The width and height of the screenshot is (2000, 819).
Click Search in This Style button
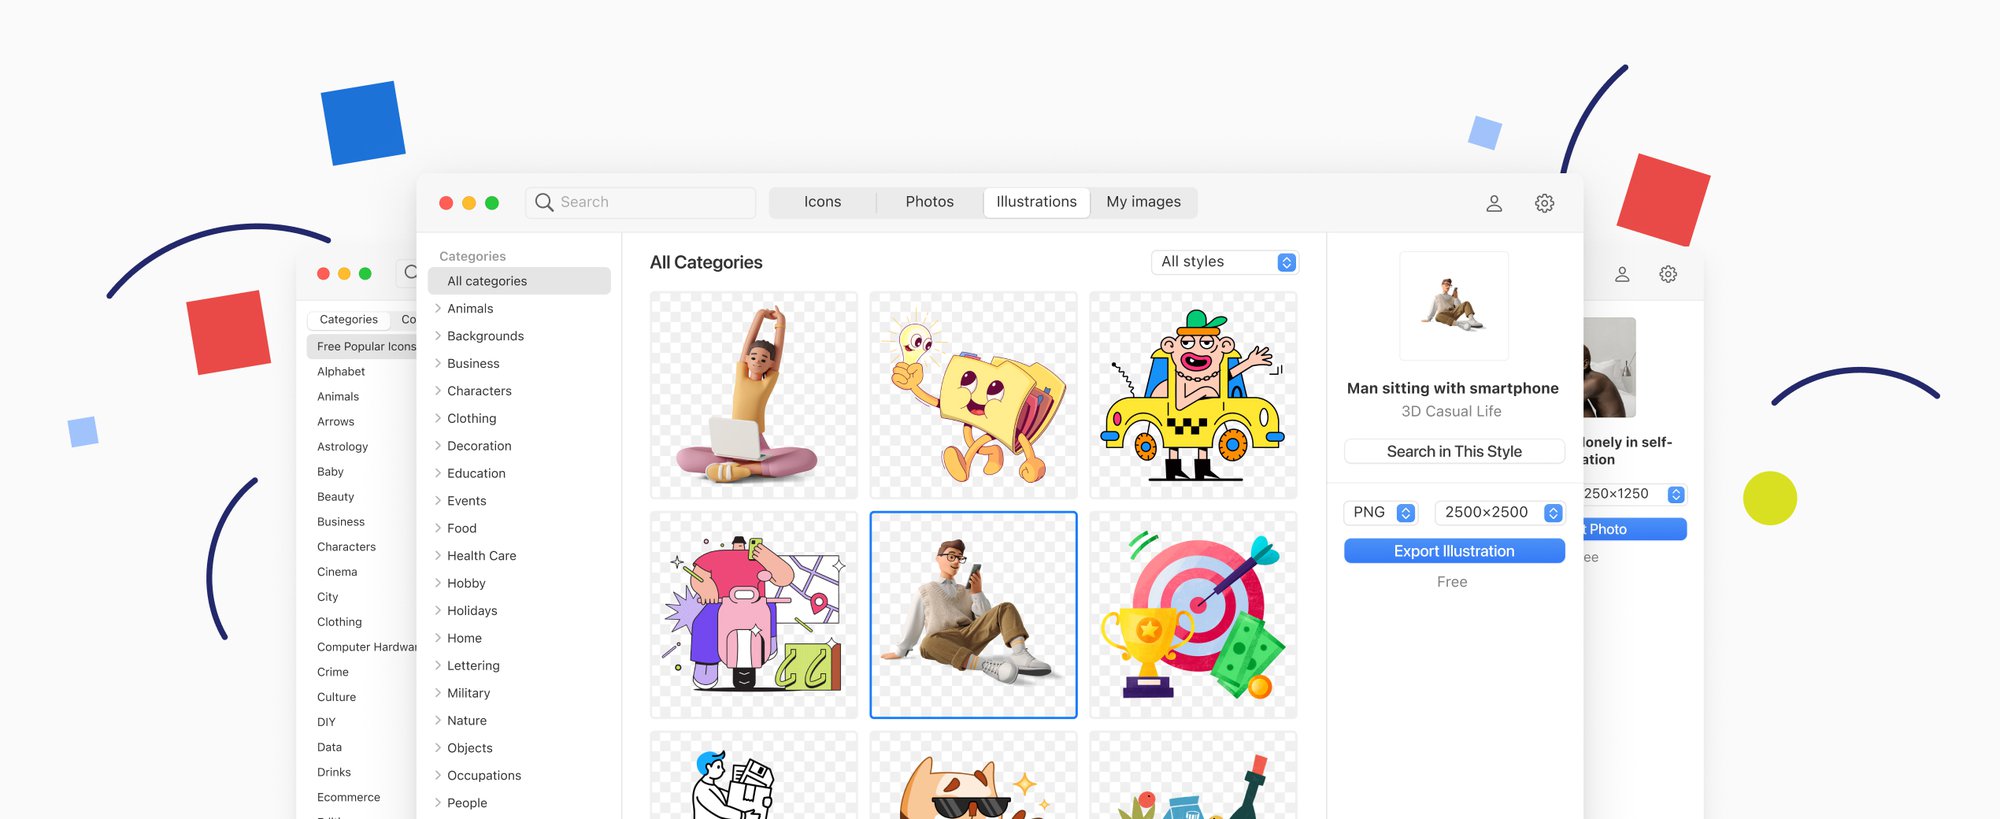pos(1454,452)
